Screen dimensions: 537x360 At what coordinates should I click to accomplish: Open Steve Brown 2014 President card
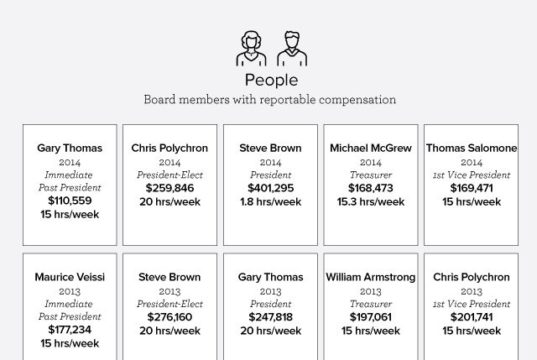[x=271, y=185]
